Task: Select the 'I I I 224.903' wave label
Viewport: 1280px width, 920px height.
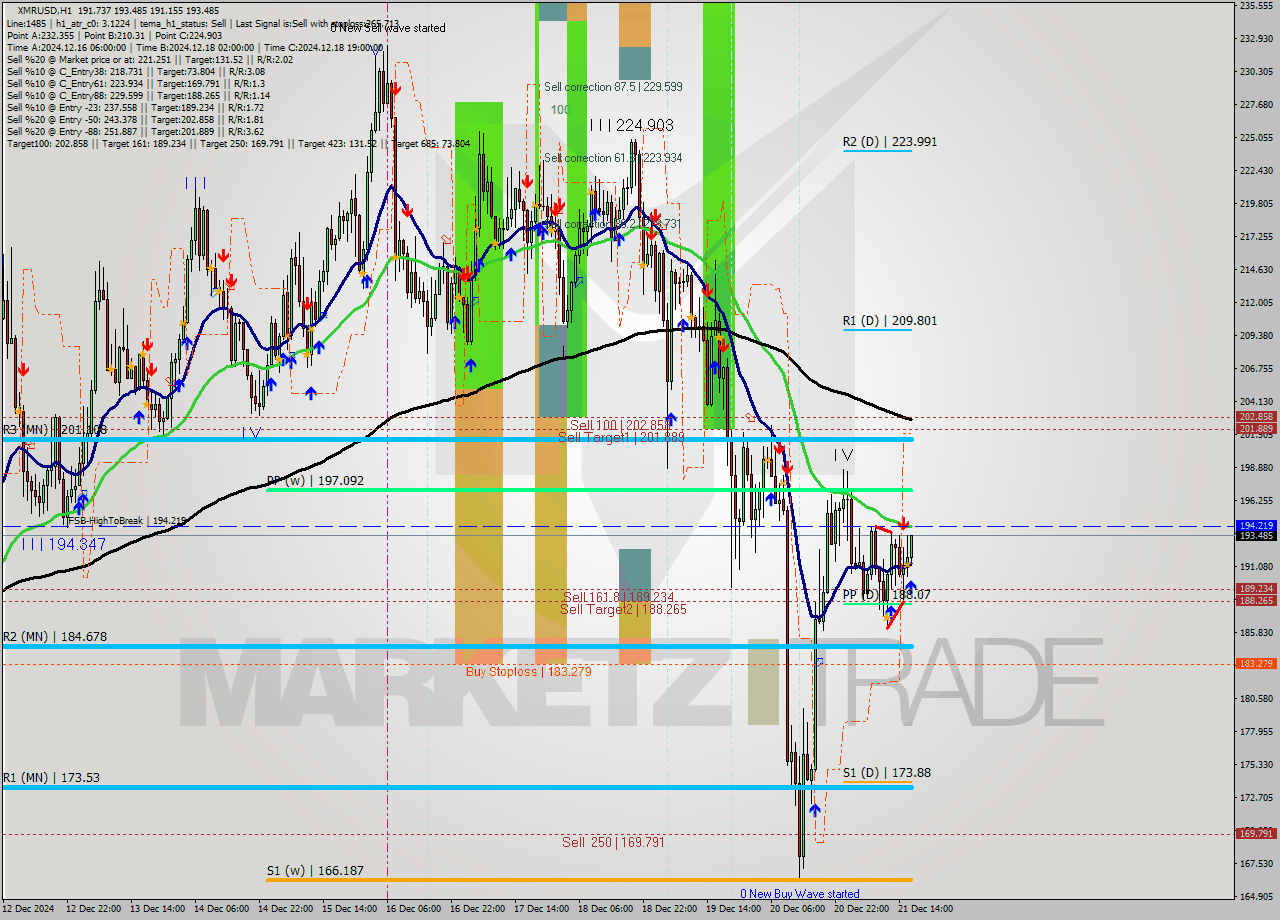Action: pyautogui.click(x=630, y=125)
